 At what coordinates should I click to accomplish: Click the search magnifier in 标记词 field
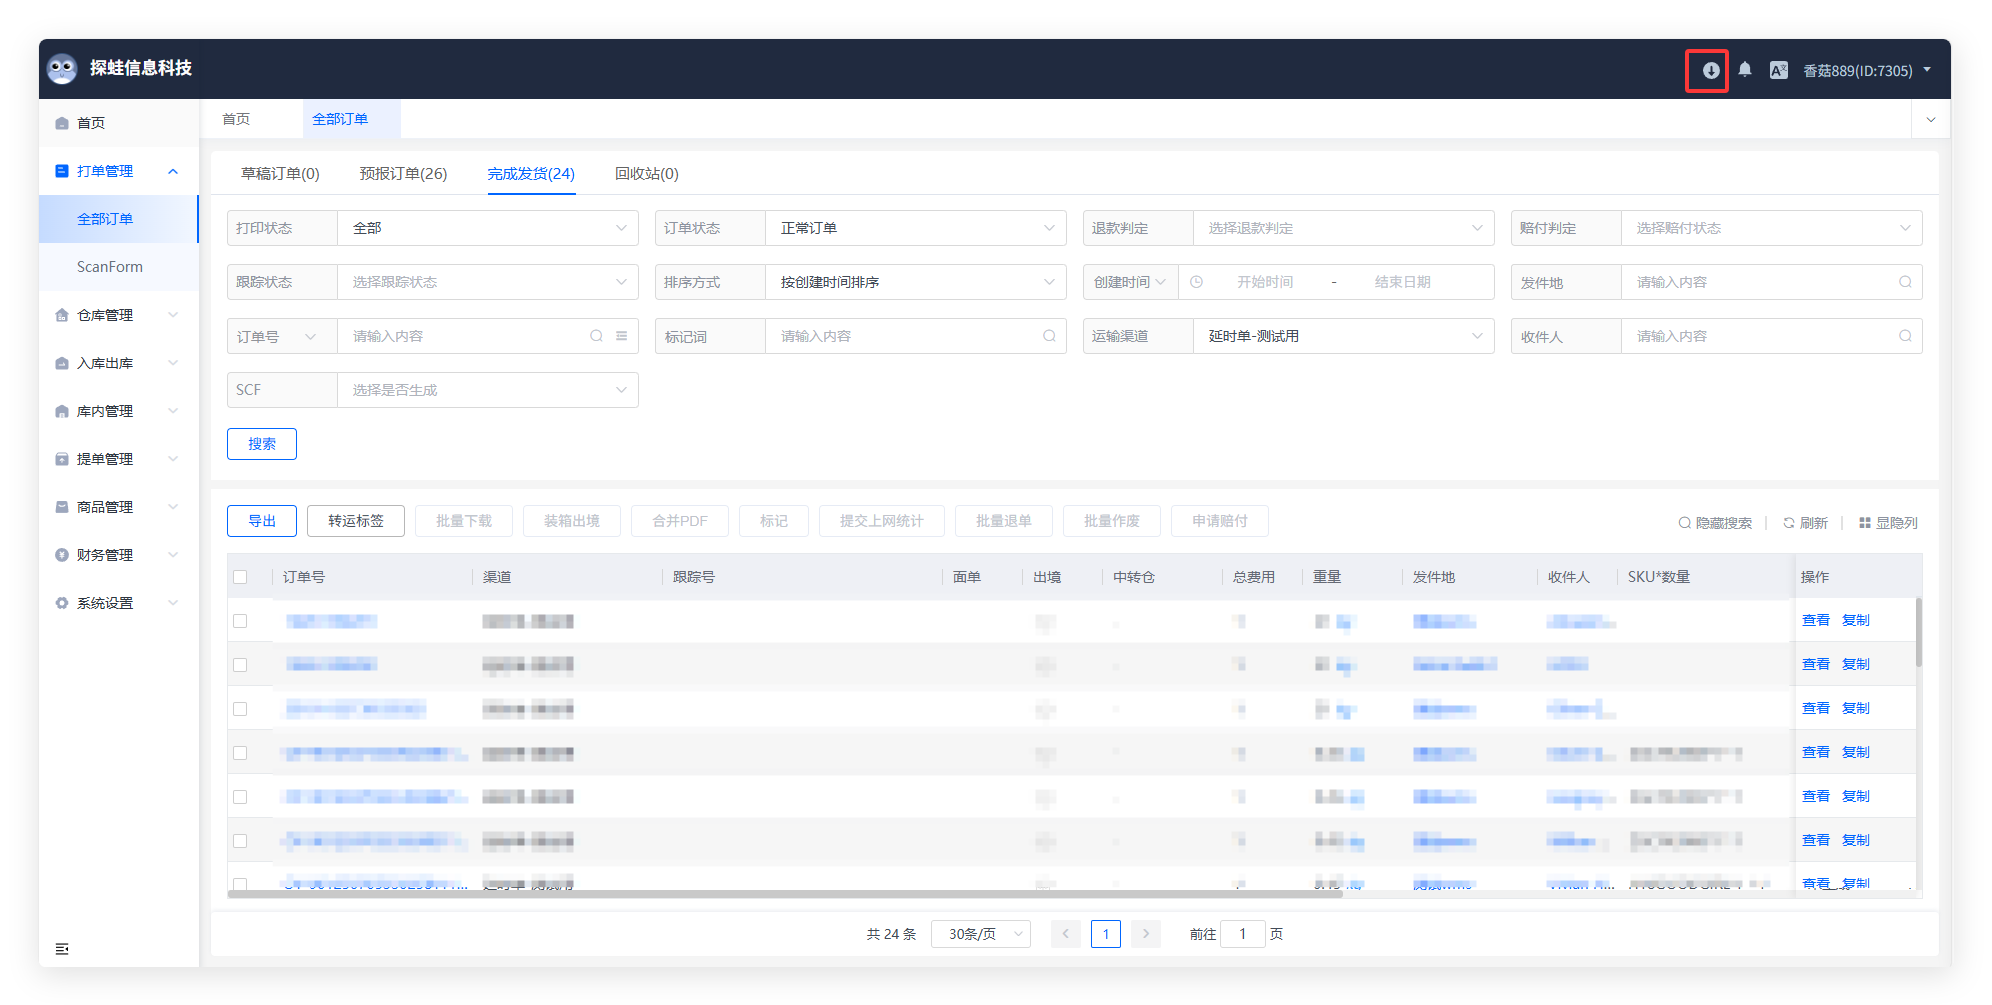[1049, 336]
